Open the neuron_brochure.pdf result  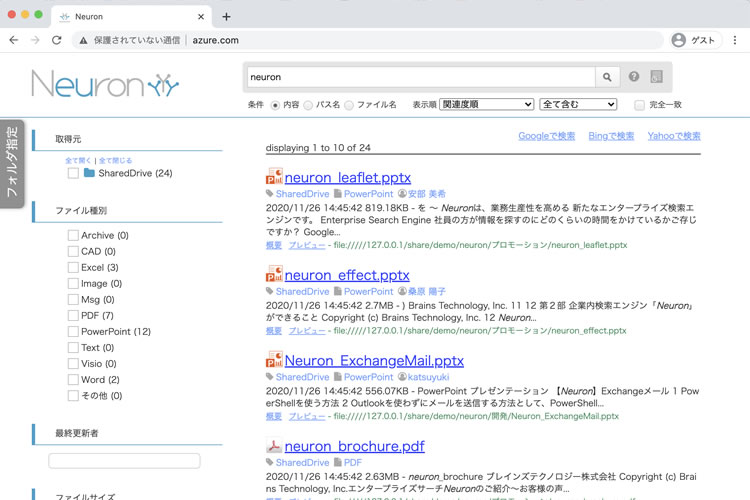354,446
